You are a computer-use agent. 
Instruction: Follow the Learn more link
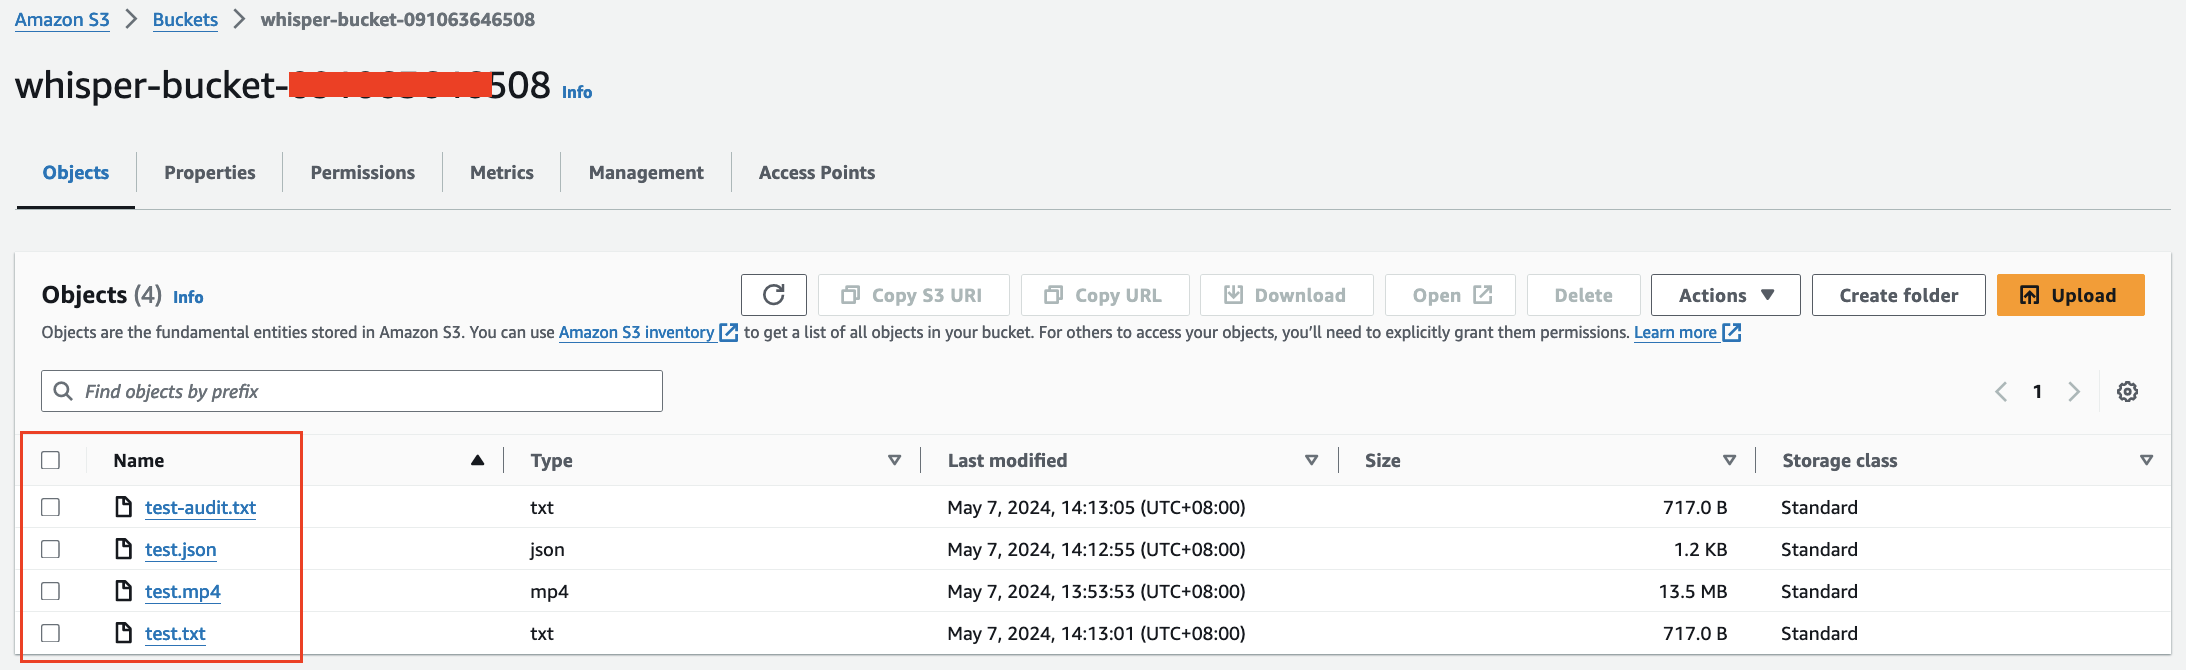point(1675,332)
